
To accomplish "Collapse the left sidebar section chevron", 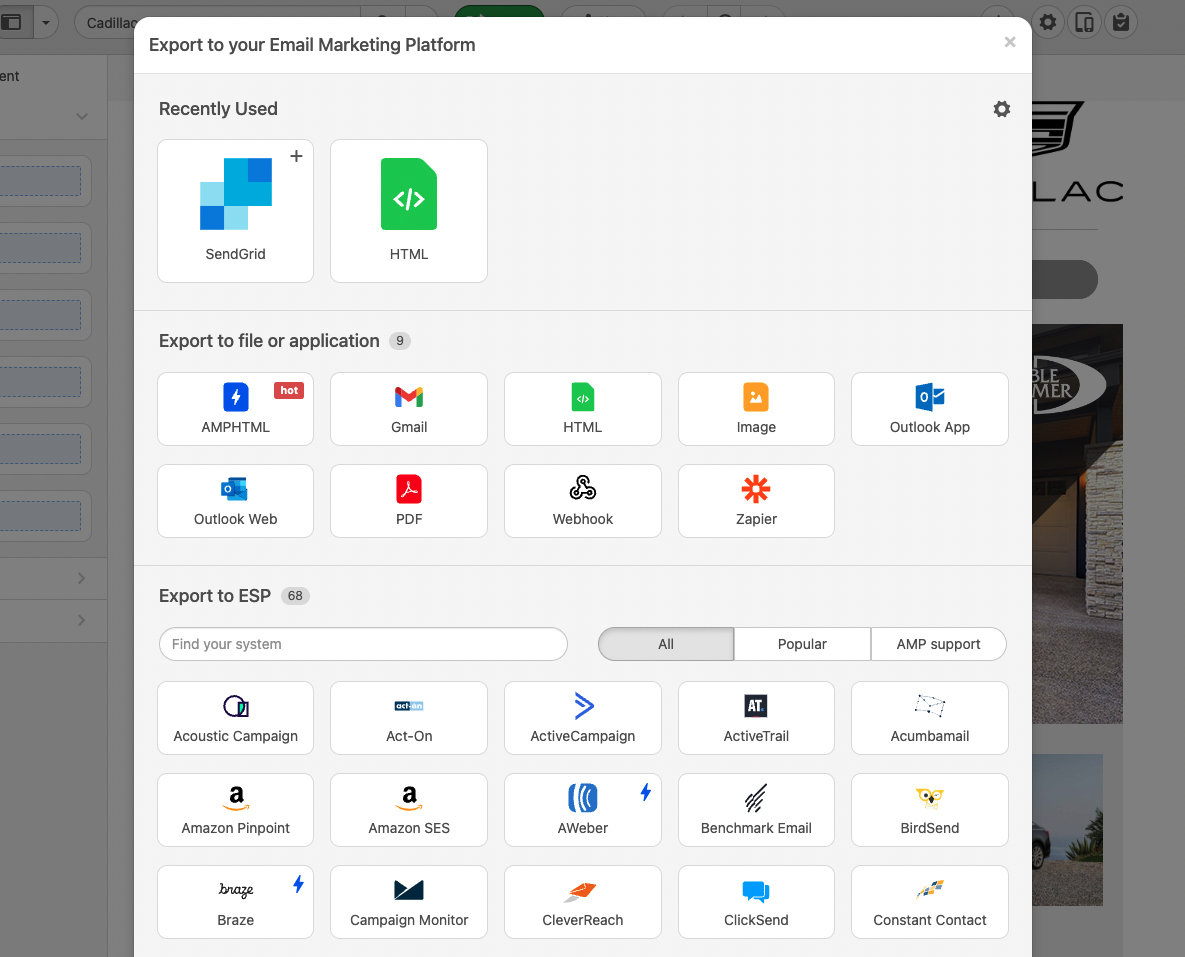I will (82, 116).
